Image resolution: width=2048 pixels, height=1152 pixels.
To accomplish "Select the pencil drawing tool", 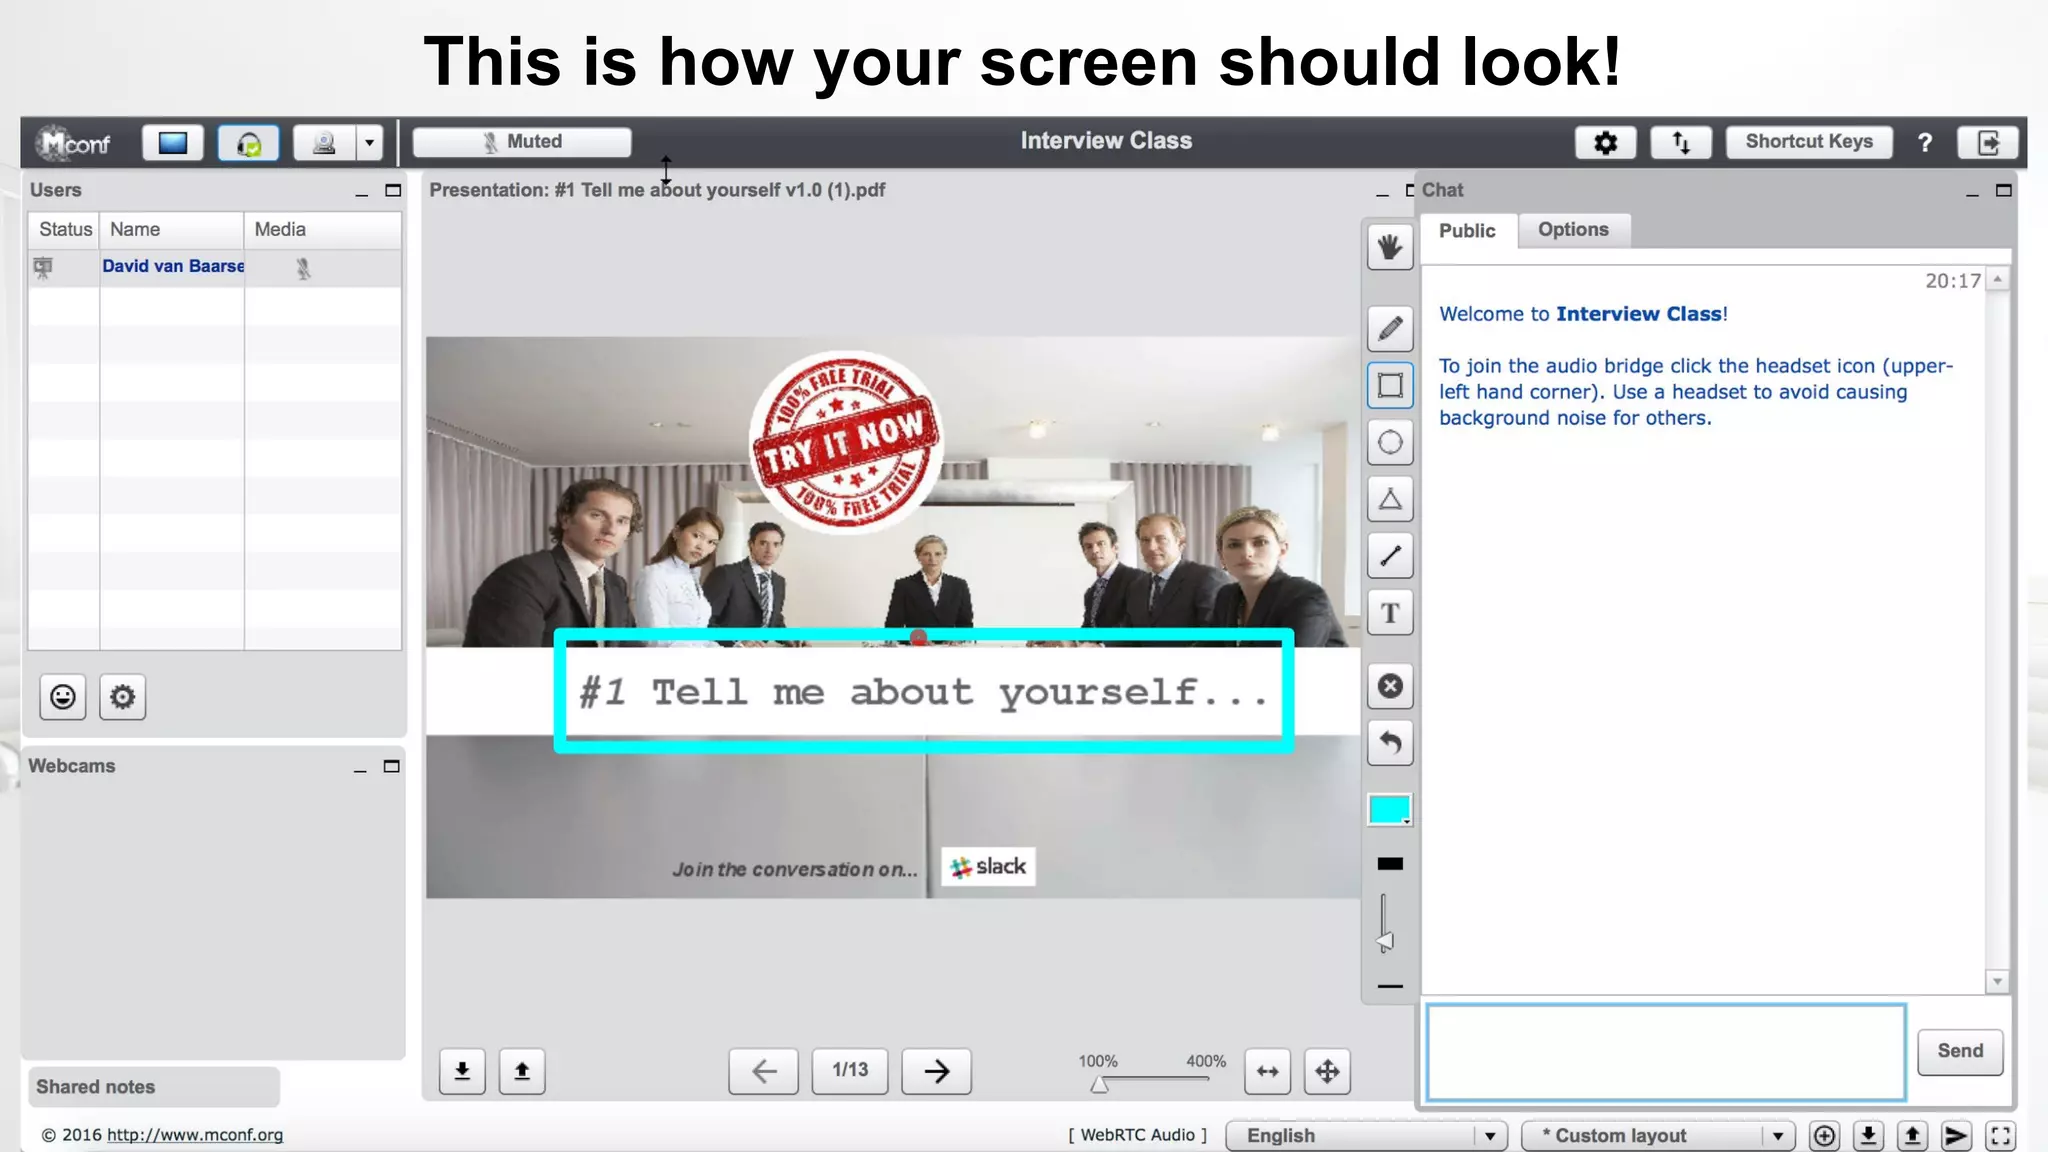I will tap(1390, 329).
